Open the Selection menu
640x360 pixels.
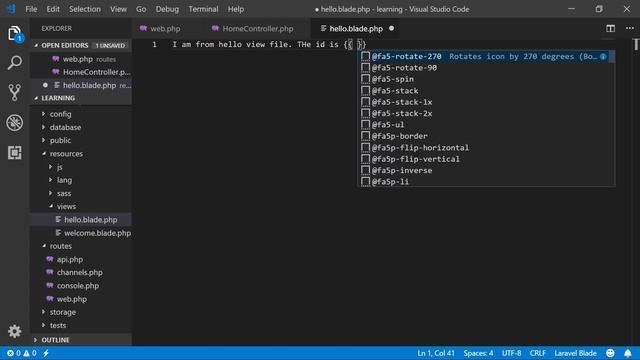coord(84,9)
